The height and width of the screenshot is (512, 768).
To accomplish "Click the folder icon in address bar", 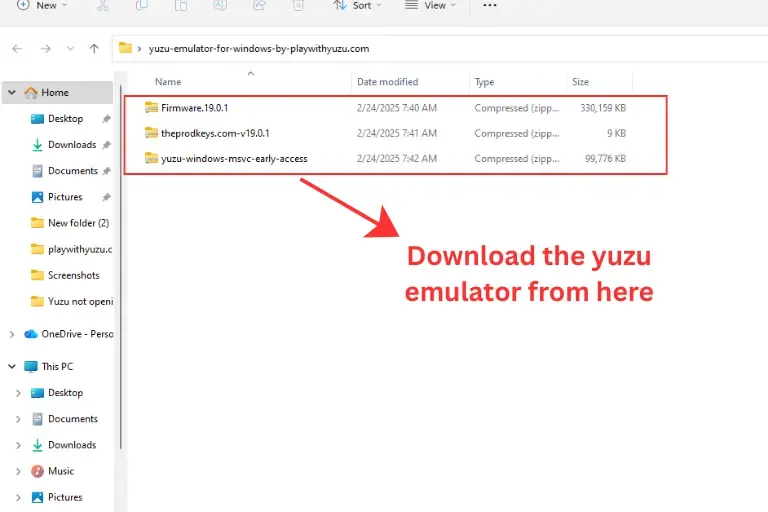I will [125, 48].
